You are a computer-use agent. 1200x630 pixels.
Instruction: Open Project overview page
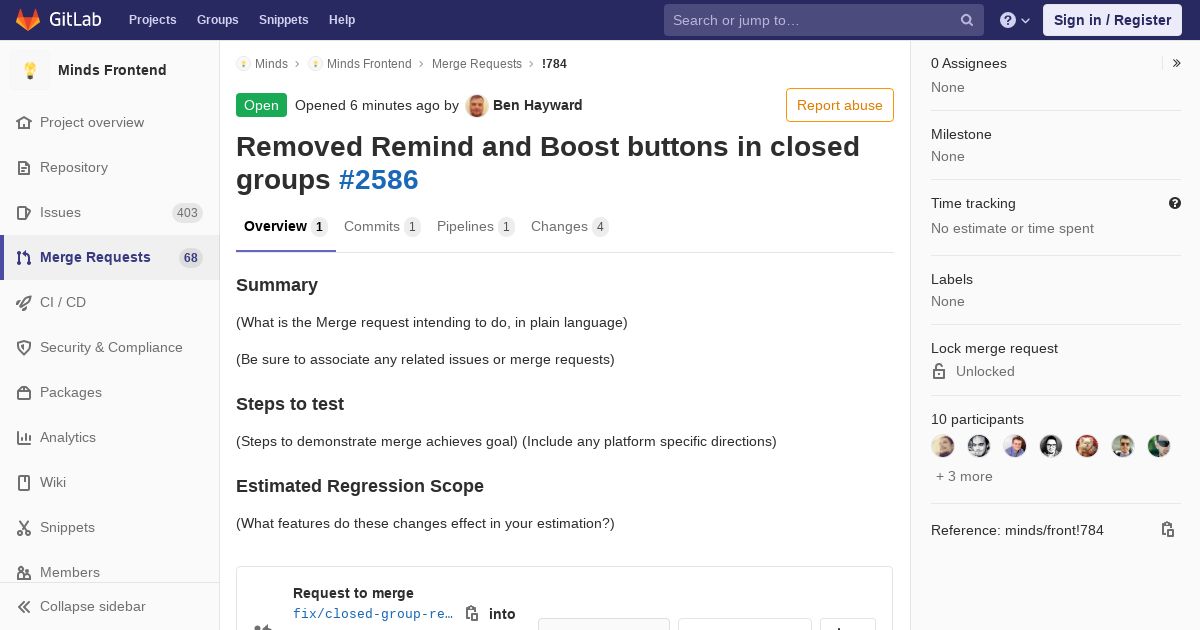[x=92, y=122]
